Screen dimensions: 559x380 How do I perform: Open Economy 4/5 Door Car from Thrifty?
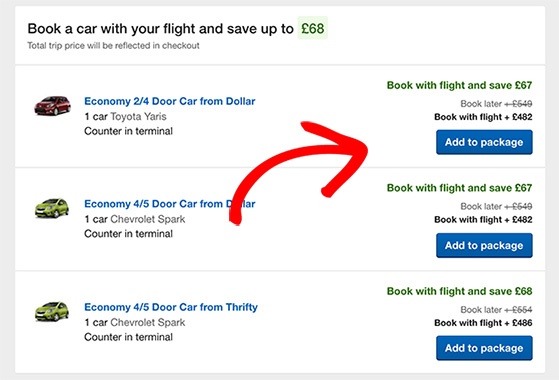tap(171, 307)
